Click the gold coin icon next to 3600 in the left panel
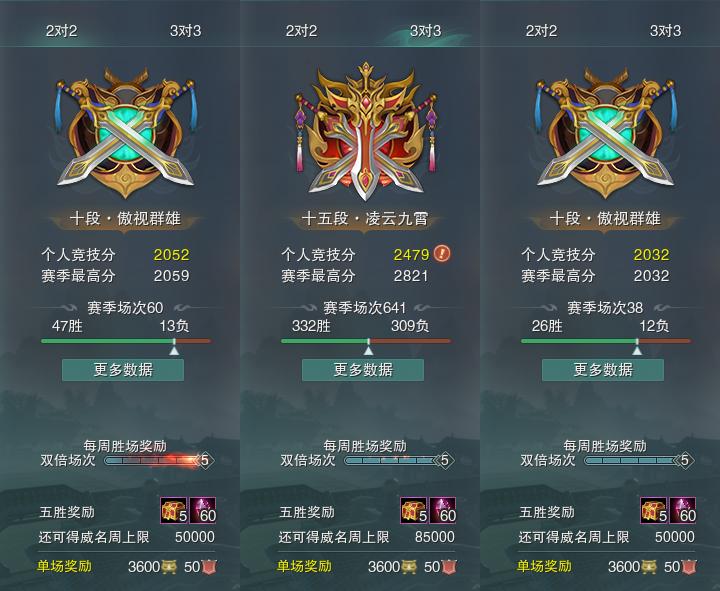The width and height of the screenshot is (720, 591). (169, 567)
